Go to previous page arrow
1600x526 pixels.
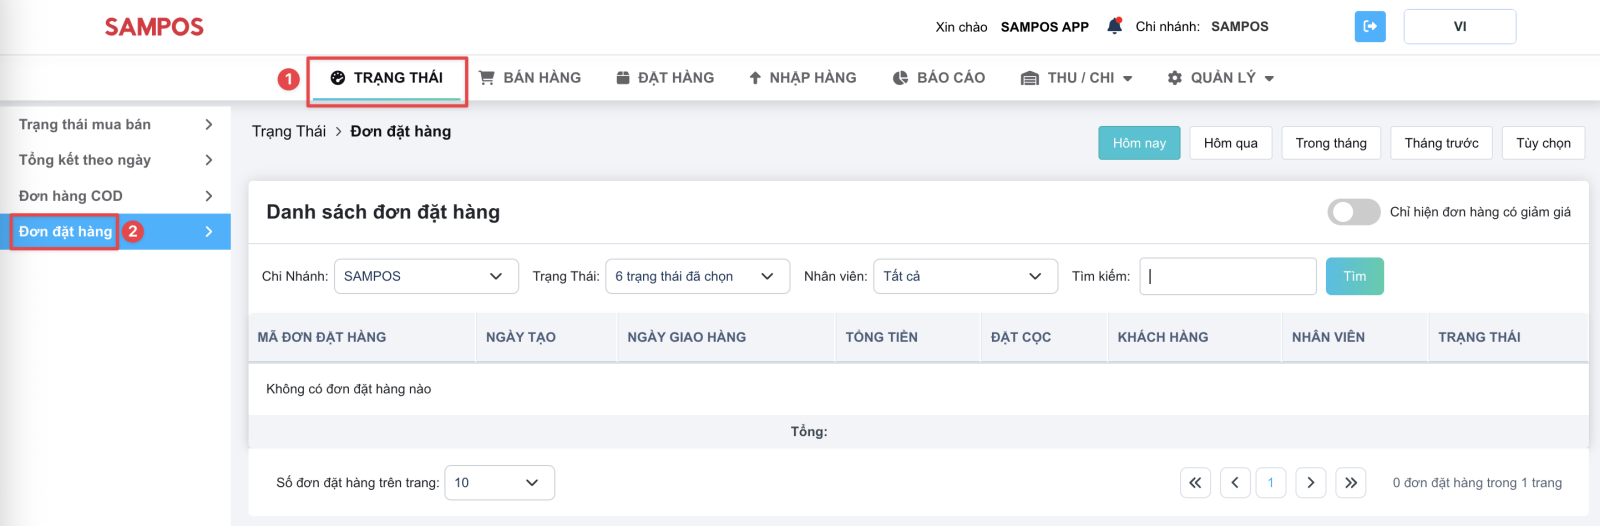[x=1235, y=483]
